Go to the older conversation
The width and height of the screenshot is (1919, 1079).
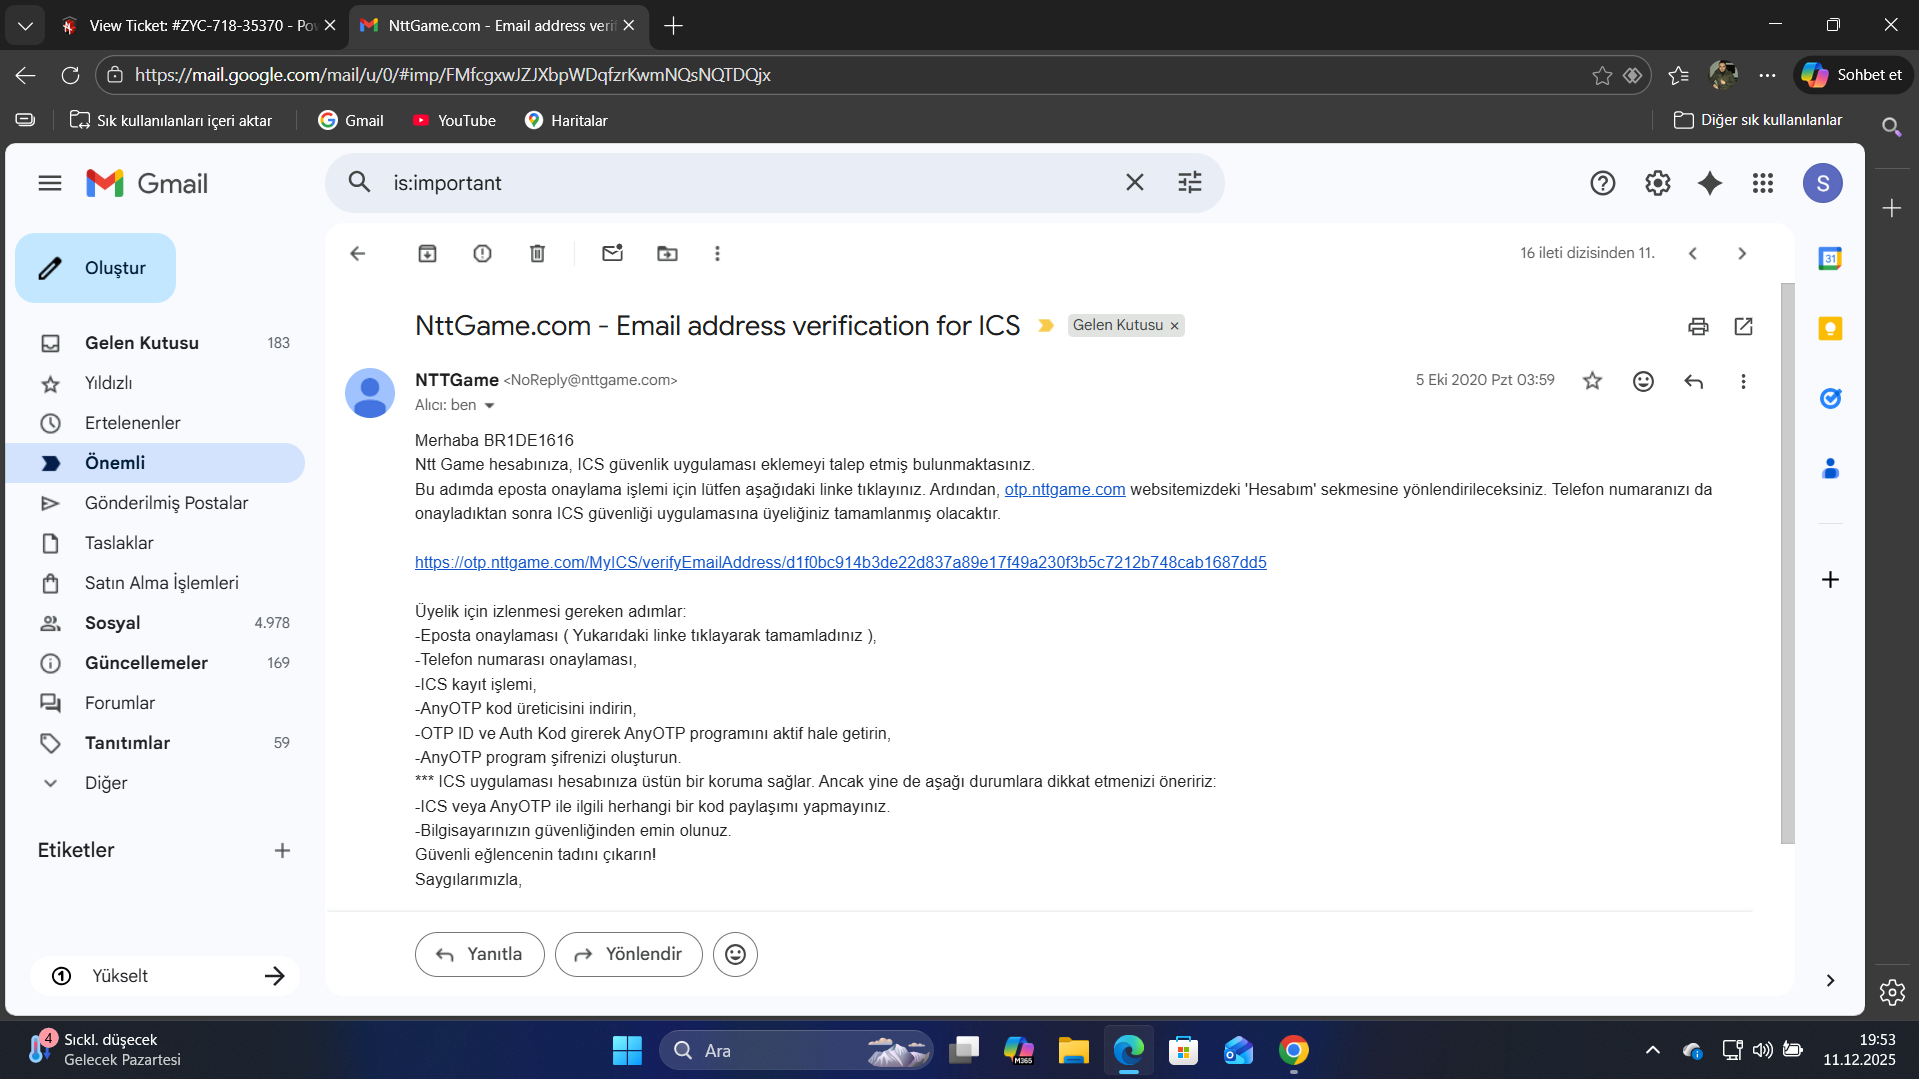point(1742,254)
